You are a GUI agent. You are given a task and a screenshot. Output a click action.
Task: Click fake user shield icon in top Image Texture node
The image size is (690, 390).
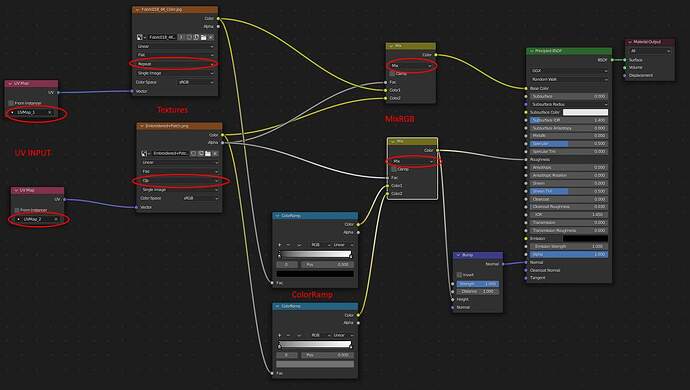coord(189,37)
